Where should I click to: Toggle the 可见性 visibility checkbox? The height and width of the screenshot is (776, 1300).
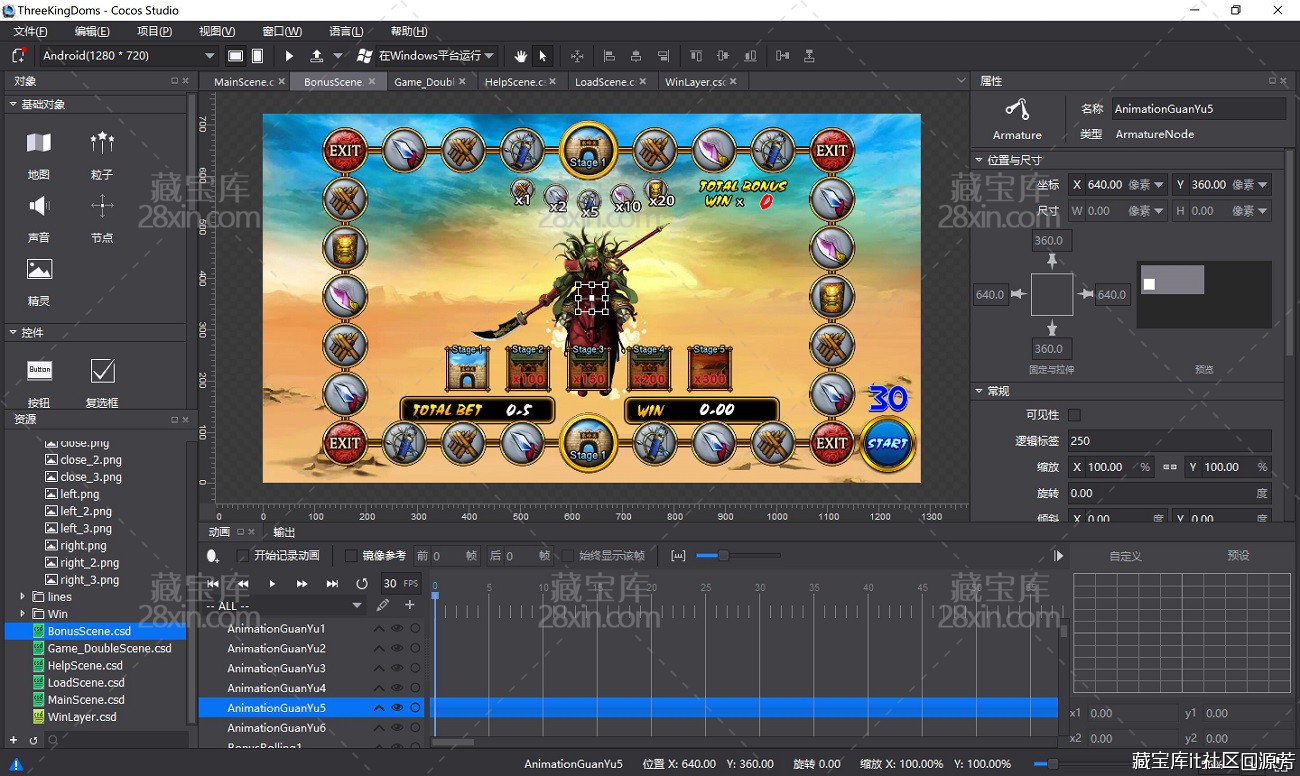click(1074, 415)
